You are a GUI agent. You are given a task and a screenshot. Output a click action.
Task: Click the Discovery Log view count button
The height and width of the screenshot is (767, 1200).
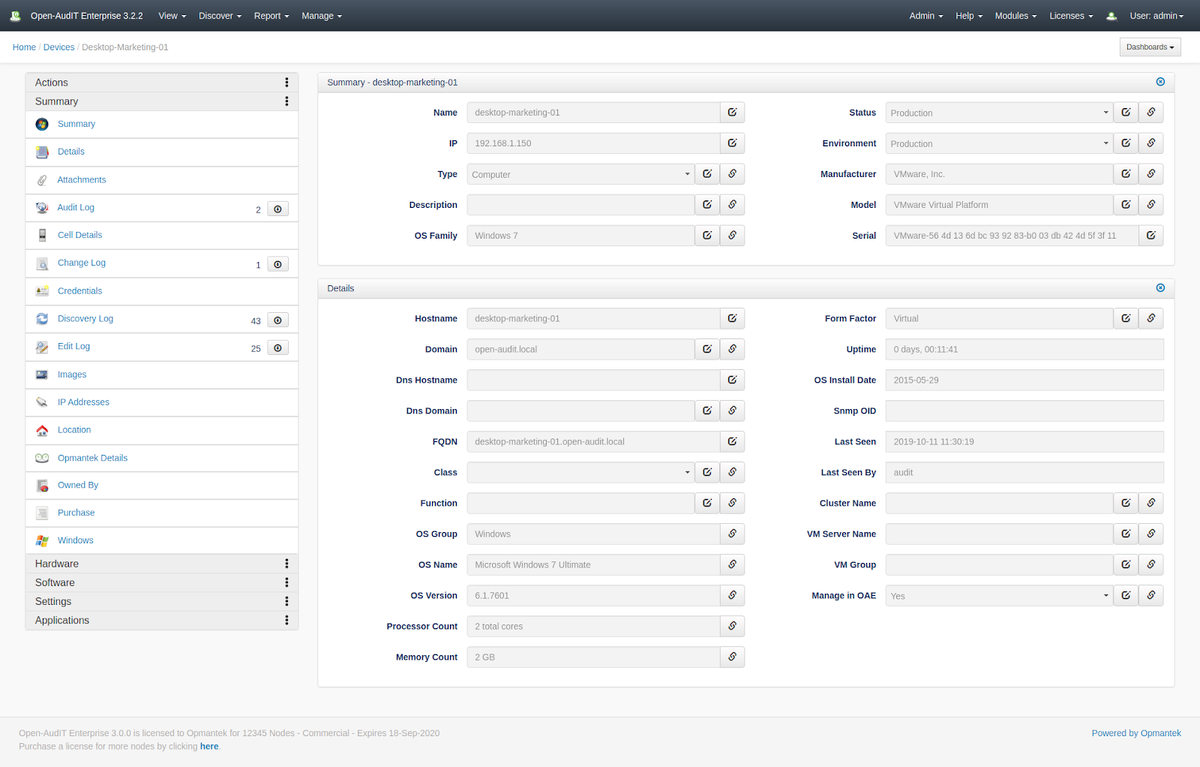click(279, 320)
